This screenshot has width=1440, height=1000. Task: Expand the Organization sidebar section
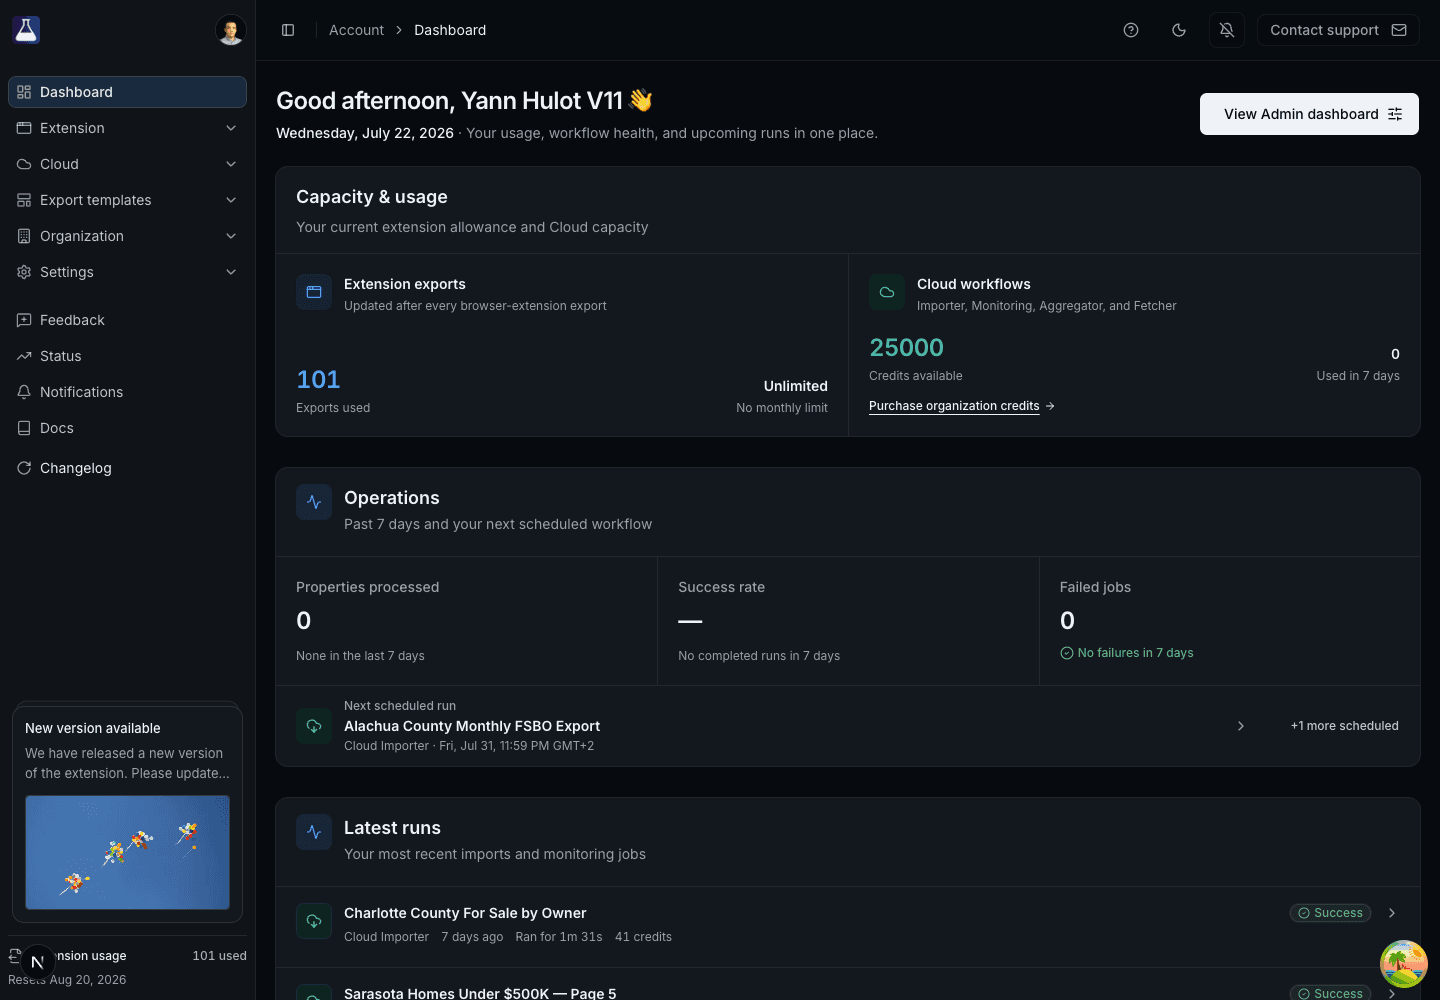pyautogui.click(x=127, y=236)
